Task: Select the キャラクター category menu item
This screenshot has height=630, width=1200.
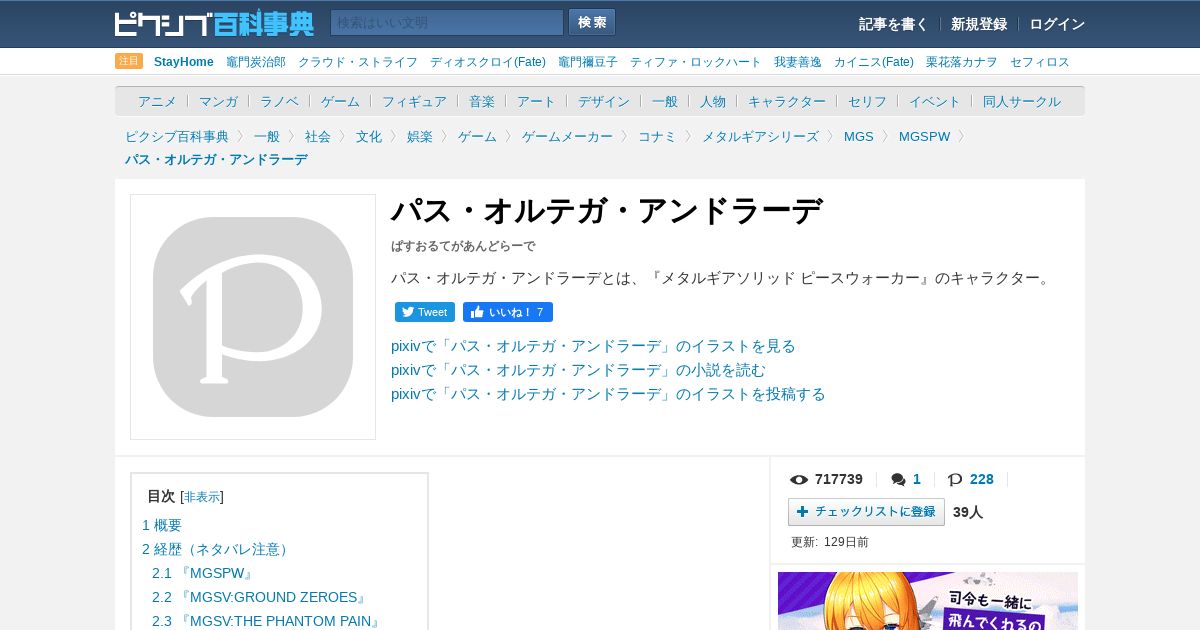Action: tap(787, 101)
